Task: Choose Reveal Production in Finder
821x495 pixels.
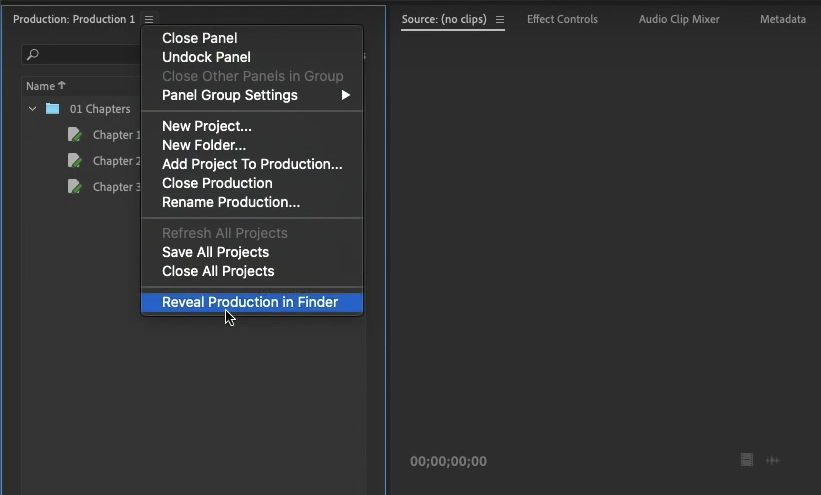Action: coord(250,302)
